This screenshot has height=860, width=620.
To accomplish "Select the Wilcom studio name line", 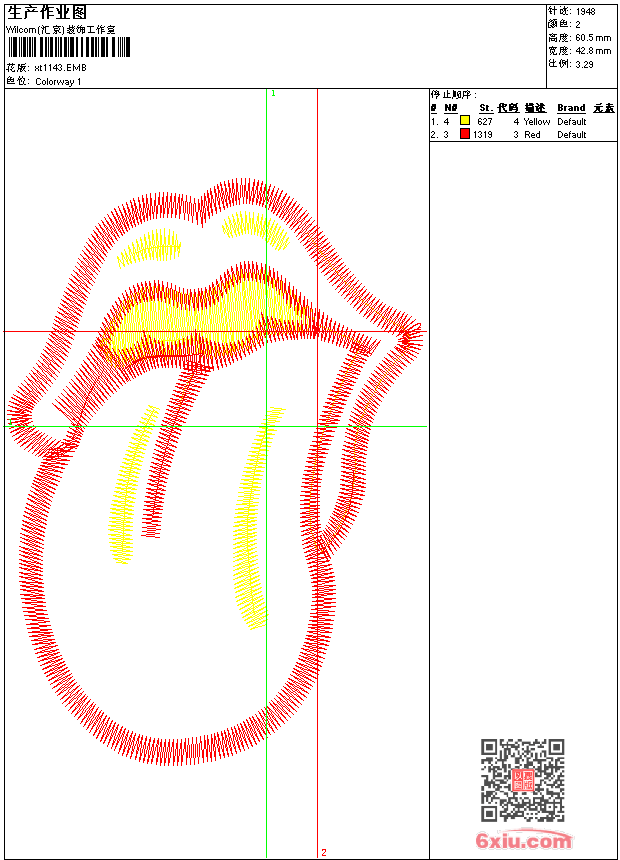I will tap(61, 30).
